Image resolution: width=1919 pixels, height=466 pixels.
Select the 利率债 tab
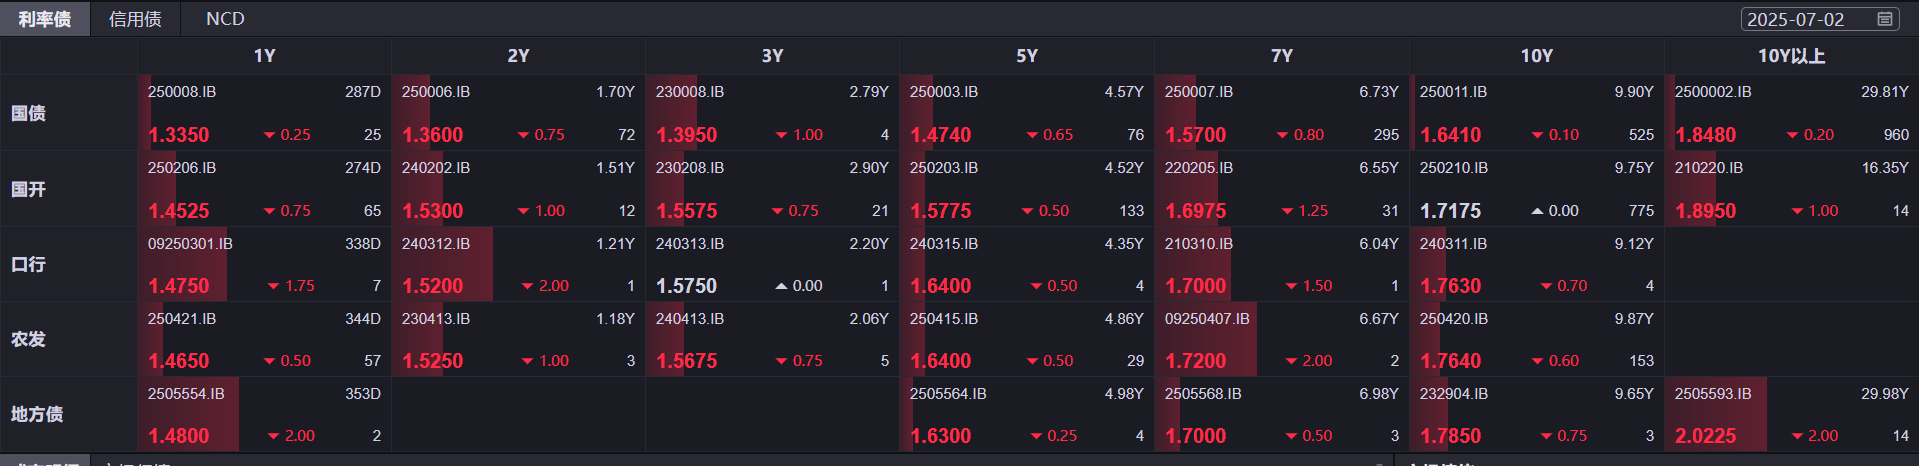click(45, 19)
